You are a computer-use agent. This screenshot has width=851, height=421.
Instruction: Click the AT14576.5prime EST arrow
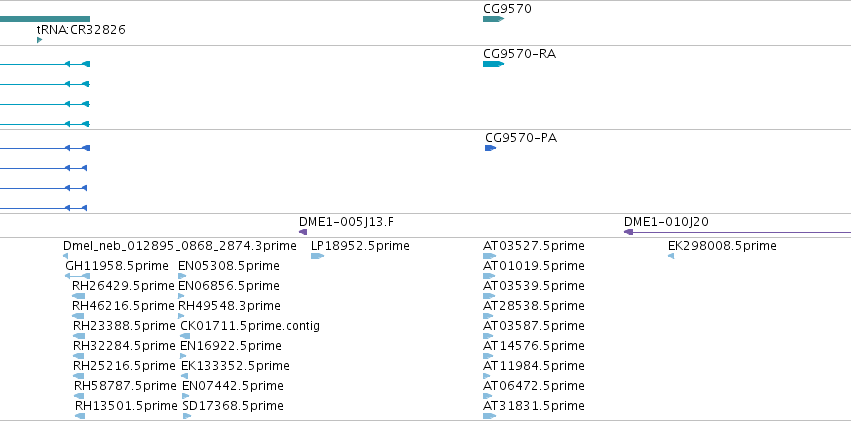(488, 356)
